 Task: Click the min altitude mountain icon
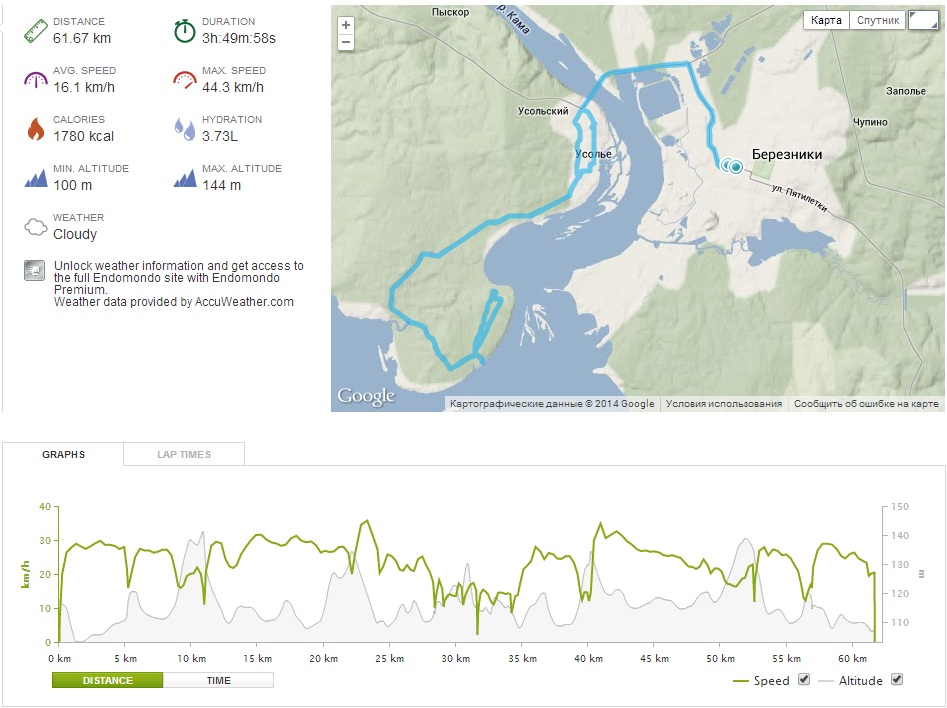pyautogui.click(x=36, y=178)
